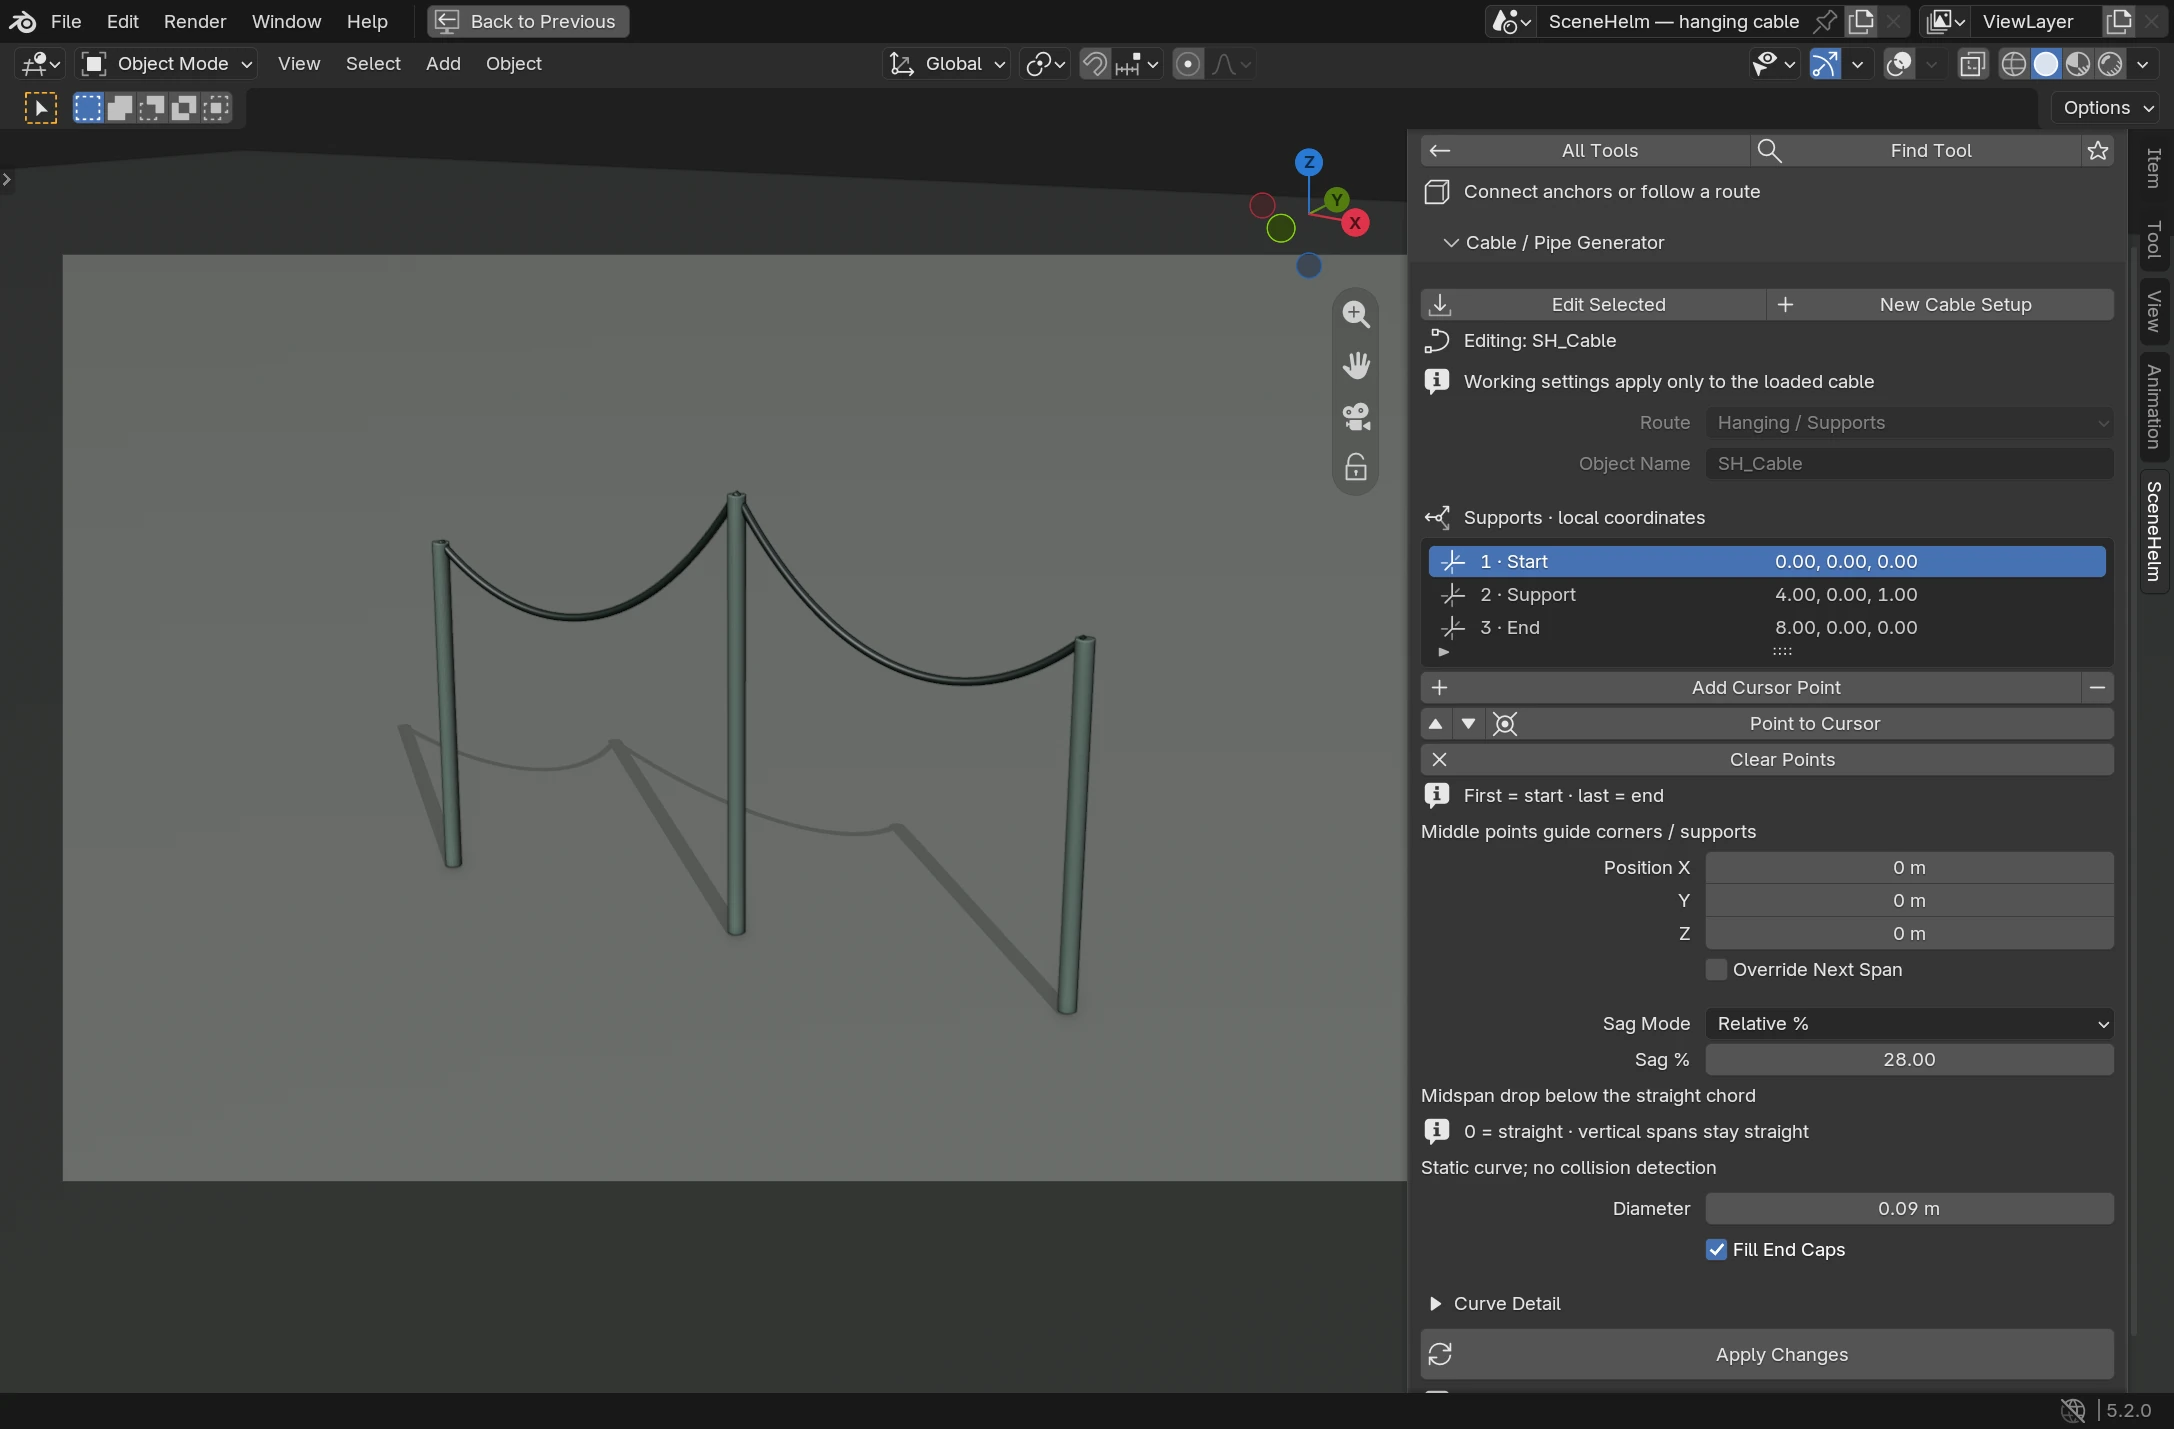The image size is (2174, 1429).
Task: Click the lock camera to view icon
Action: click(1355, 467)
